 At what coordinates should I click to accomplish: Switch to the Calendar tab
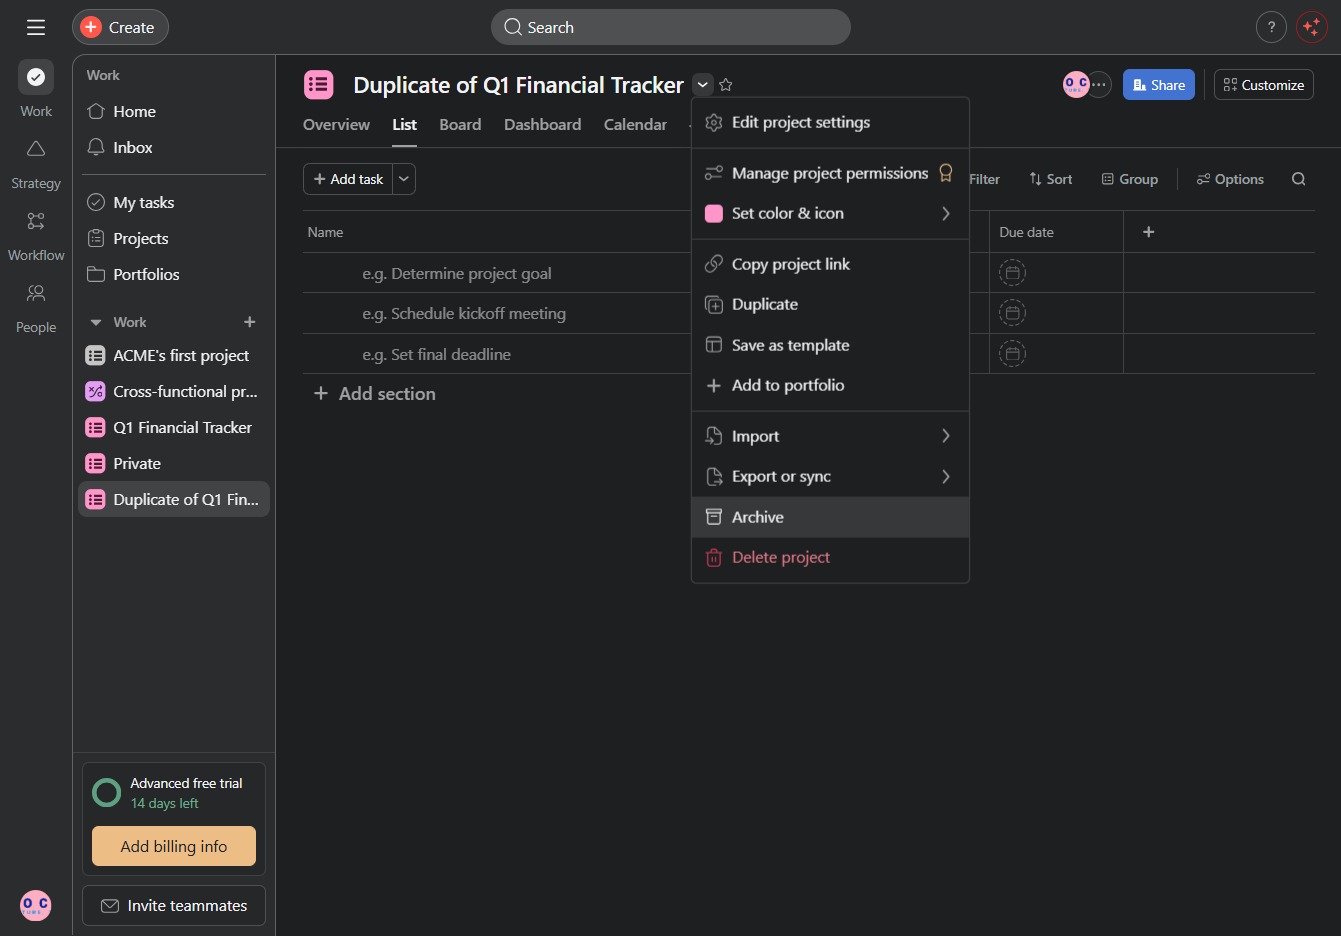635,124
